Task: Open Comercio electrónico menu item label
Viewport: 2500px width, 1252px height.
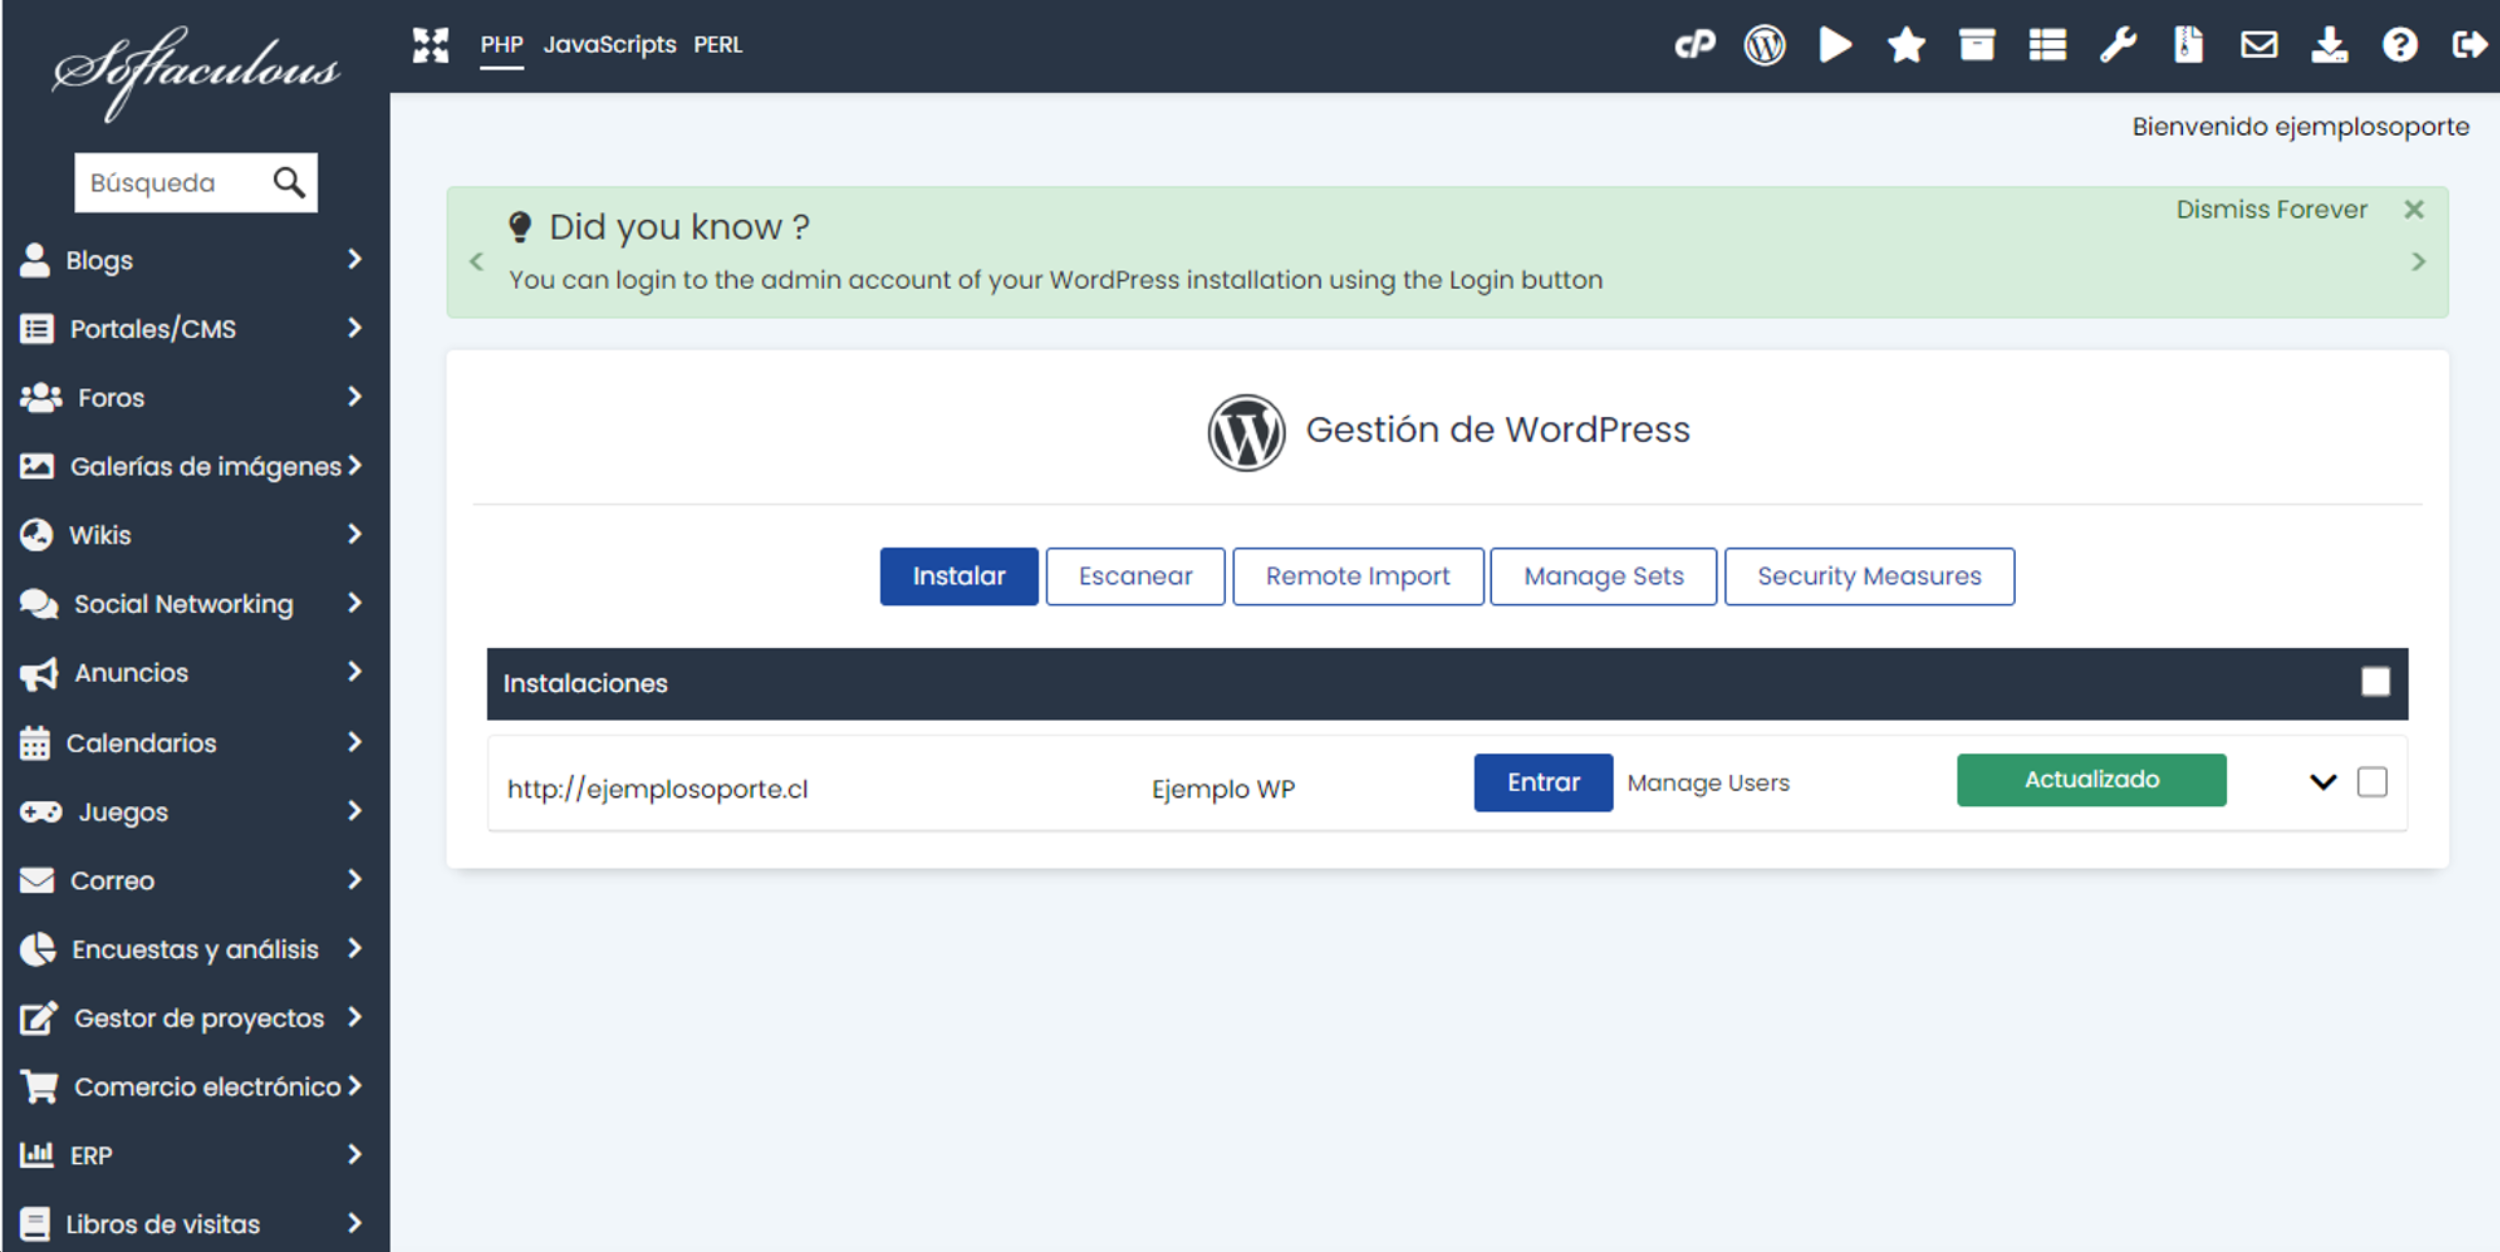Action: click(207, 1087)
